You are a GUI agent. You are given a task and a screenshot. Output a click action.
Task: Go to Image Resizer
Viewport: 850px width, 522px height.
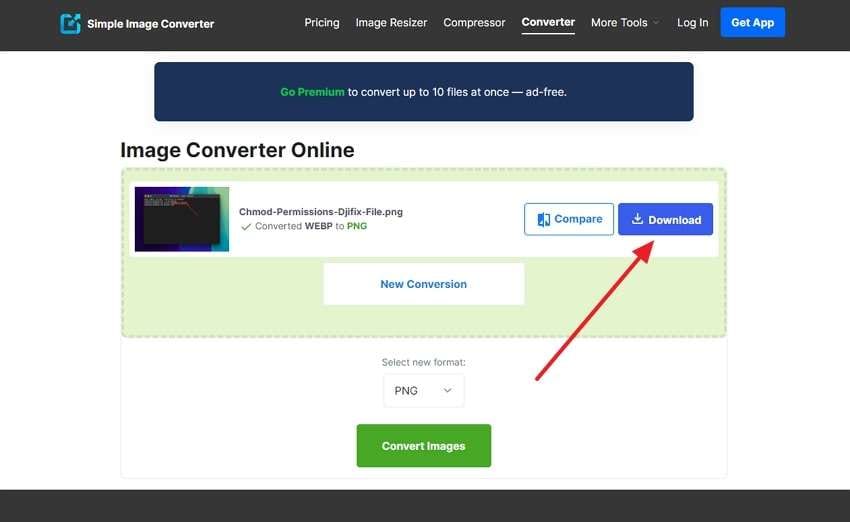point(391,23)
